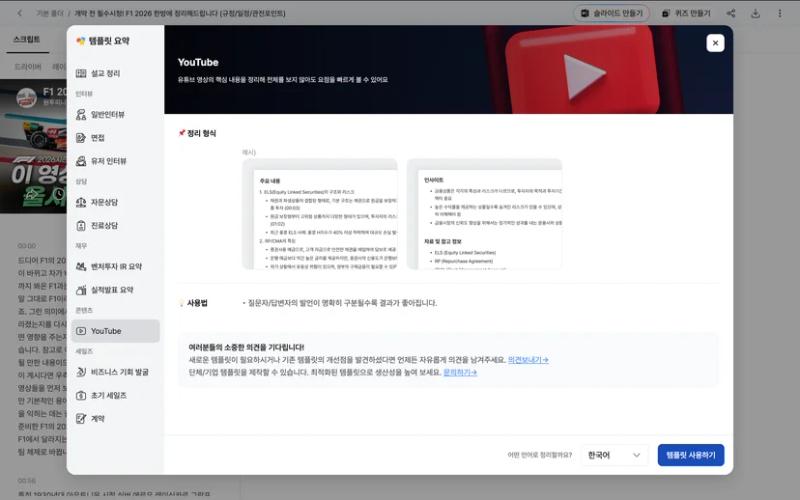Click the 템플릿 사용하기 button

(691, 455)
